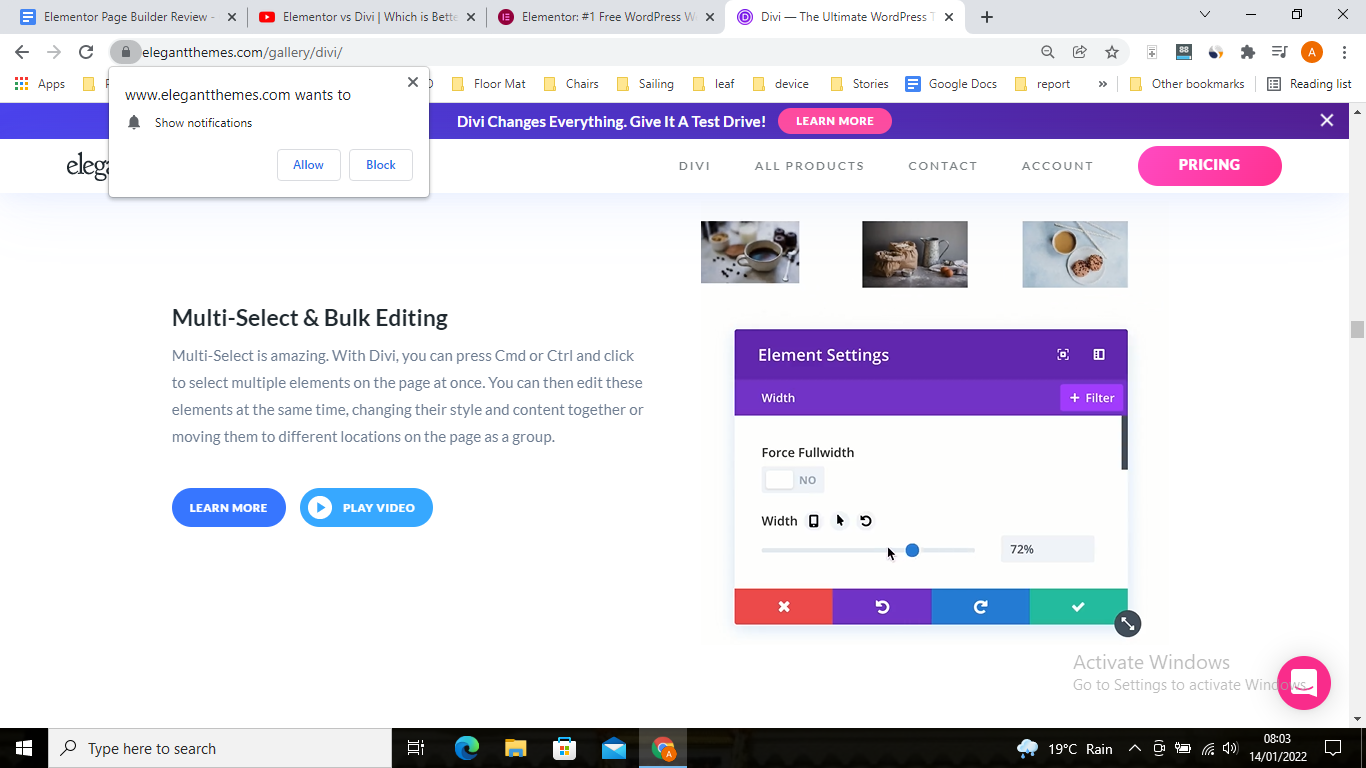Launch Microsoft Edge from taskbar
The image size is (1366, 768).
click(x=467, y=748)
